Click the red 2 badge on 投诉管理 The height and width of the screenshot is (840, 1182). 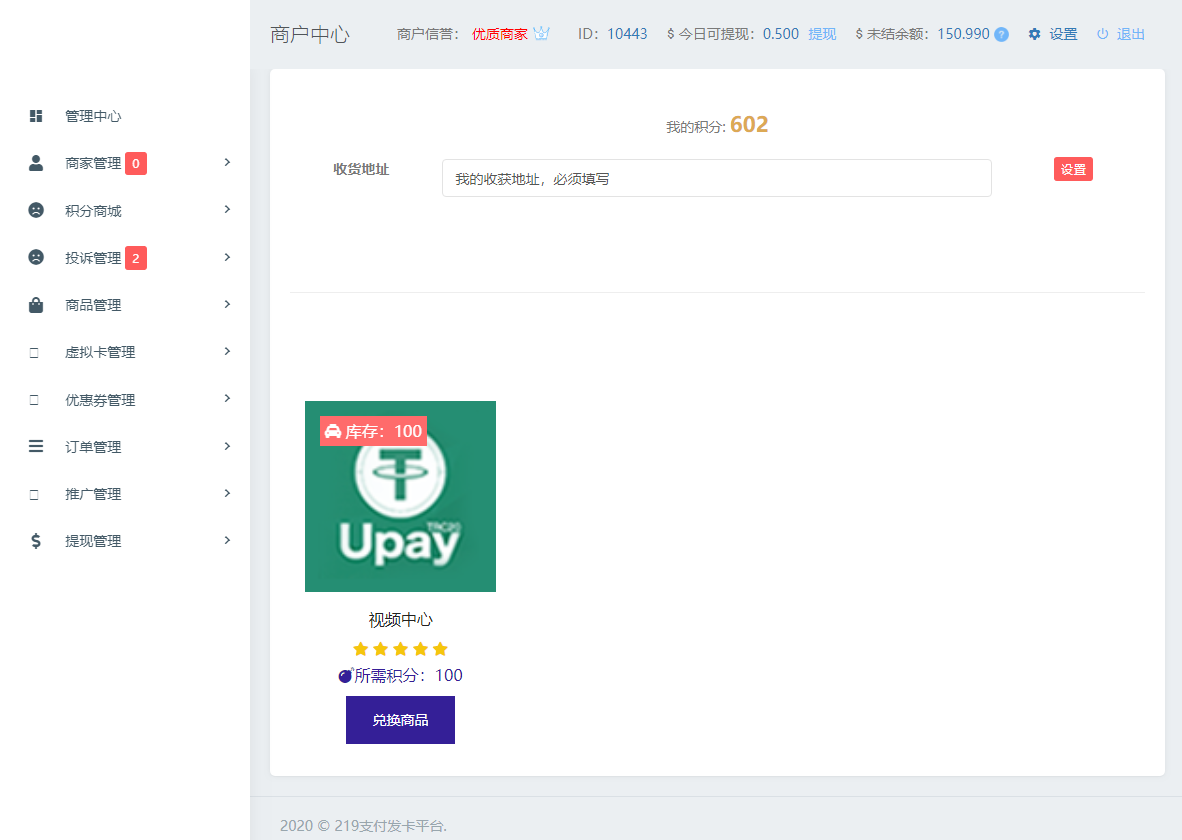pyautogui.click(x=136, y=258)
